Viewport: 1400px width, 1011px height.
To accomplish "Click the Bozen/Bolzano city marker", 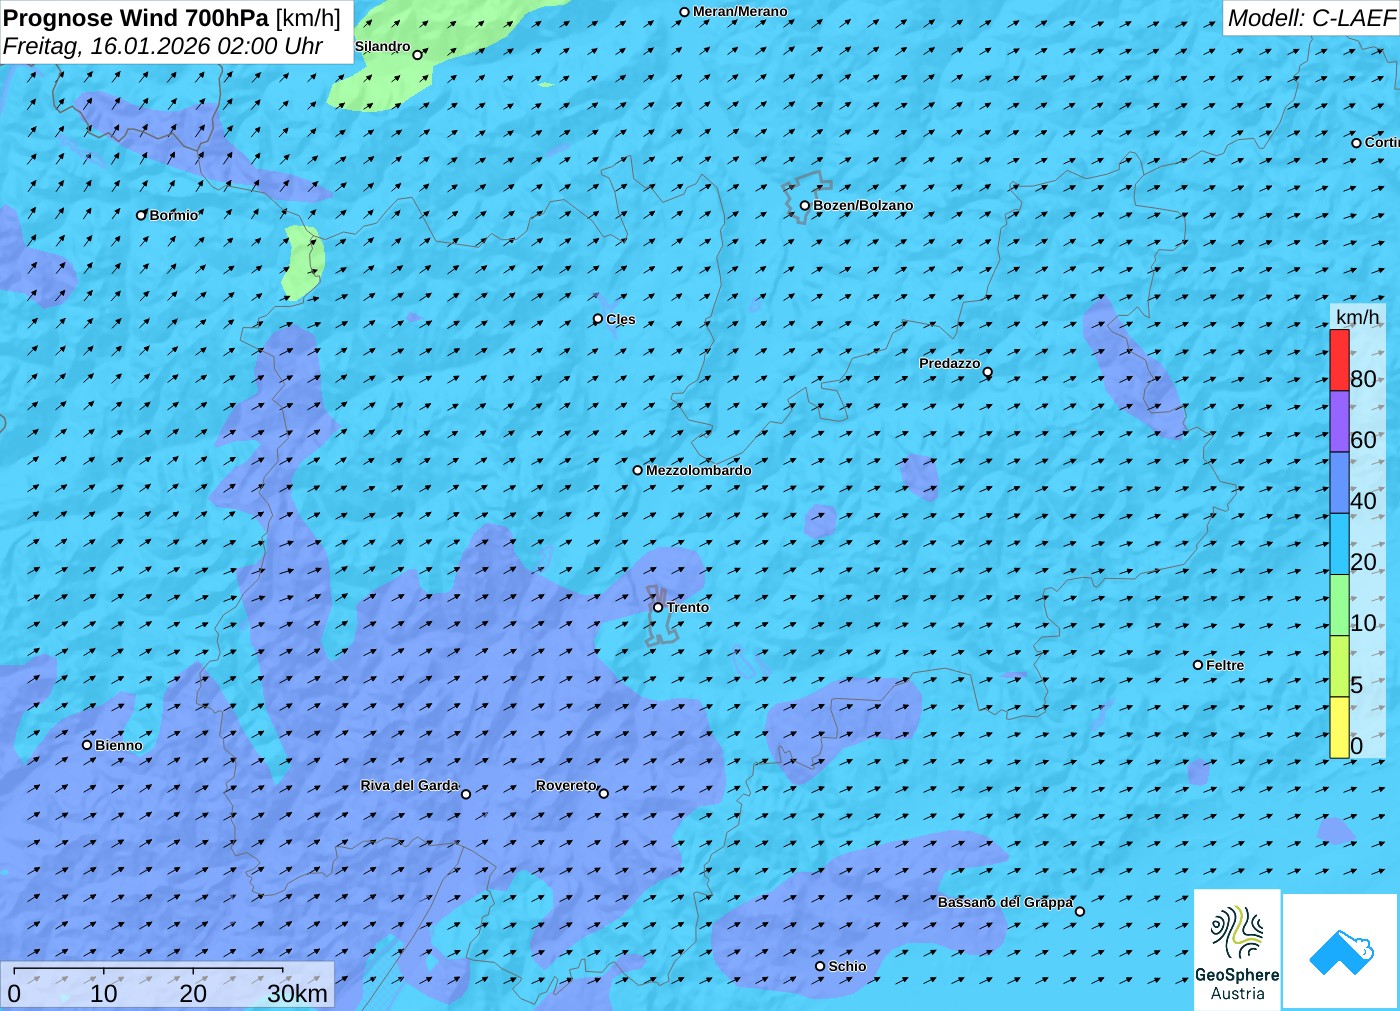I will coord(804,205).
